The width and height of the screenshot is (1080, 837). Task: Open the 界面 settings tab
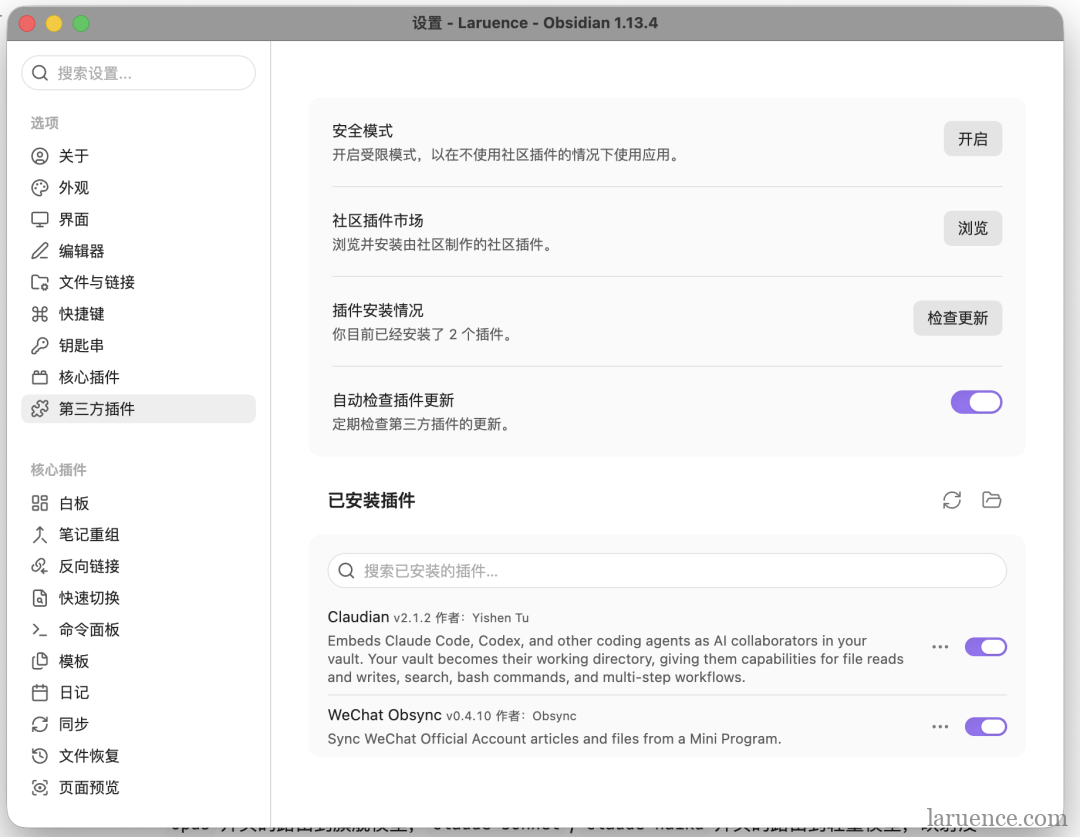pos(138,220)
